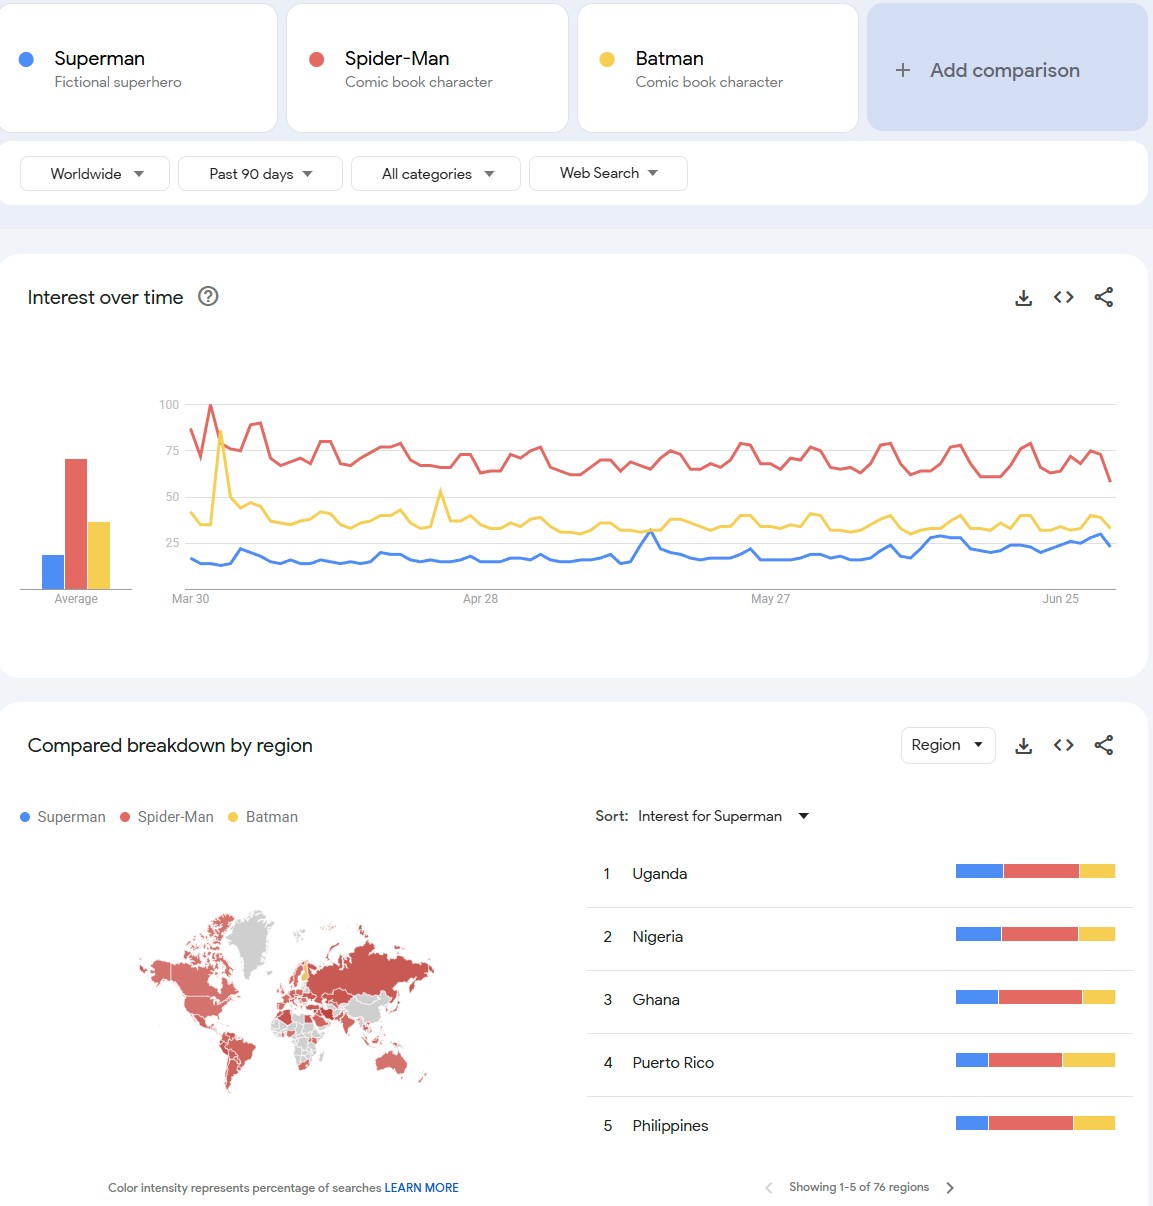1153x1206 pixels.
Task: Download Interest over time data as CSV
Action: pos(1023,298)
